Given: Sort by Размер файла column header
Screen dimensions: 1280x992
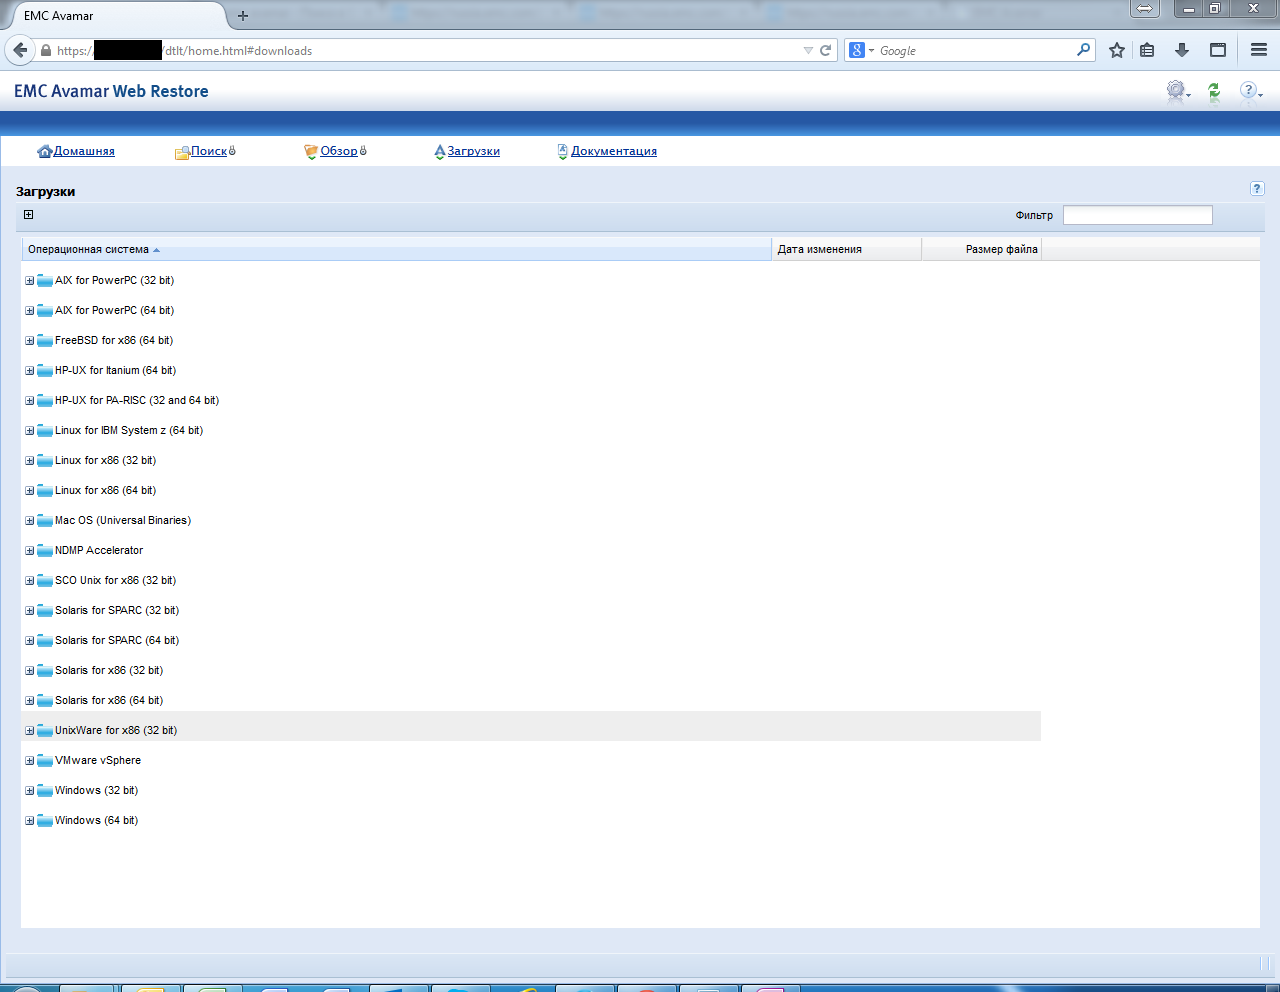Looking at the screenshot, I should [981, 249].
